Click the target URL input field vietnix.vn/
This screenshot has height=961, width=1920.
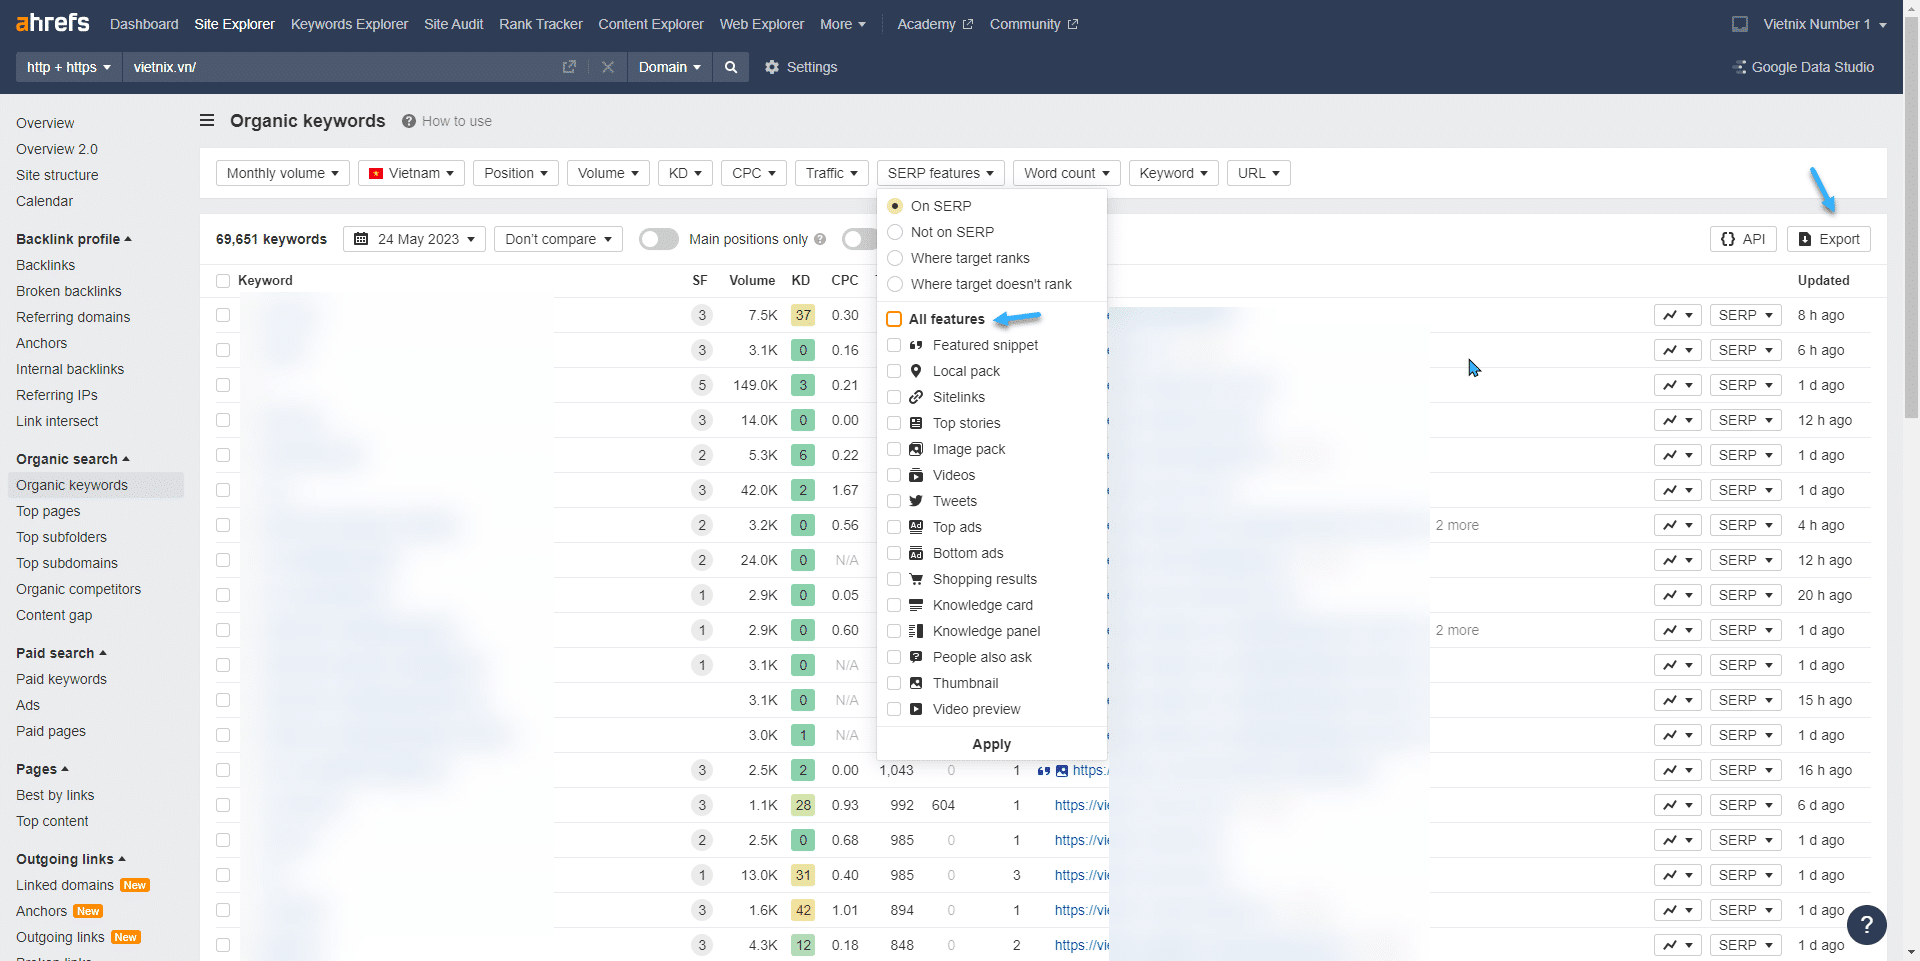[340, 67]
